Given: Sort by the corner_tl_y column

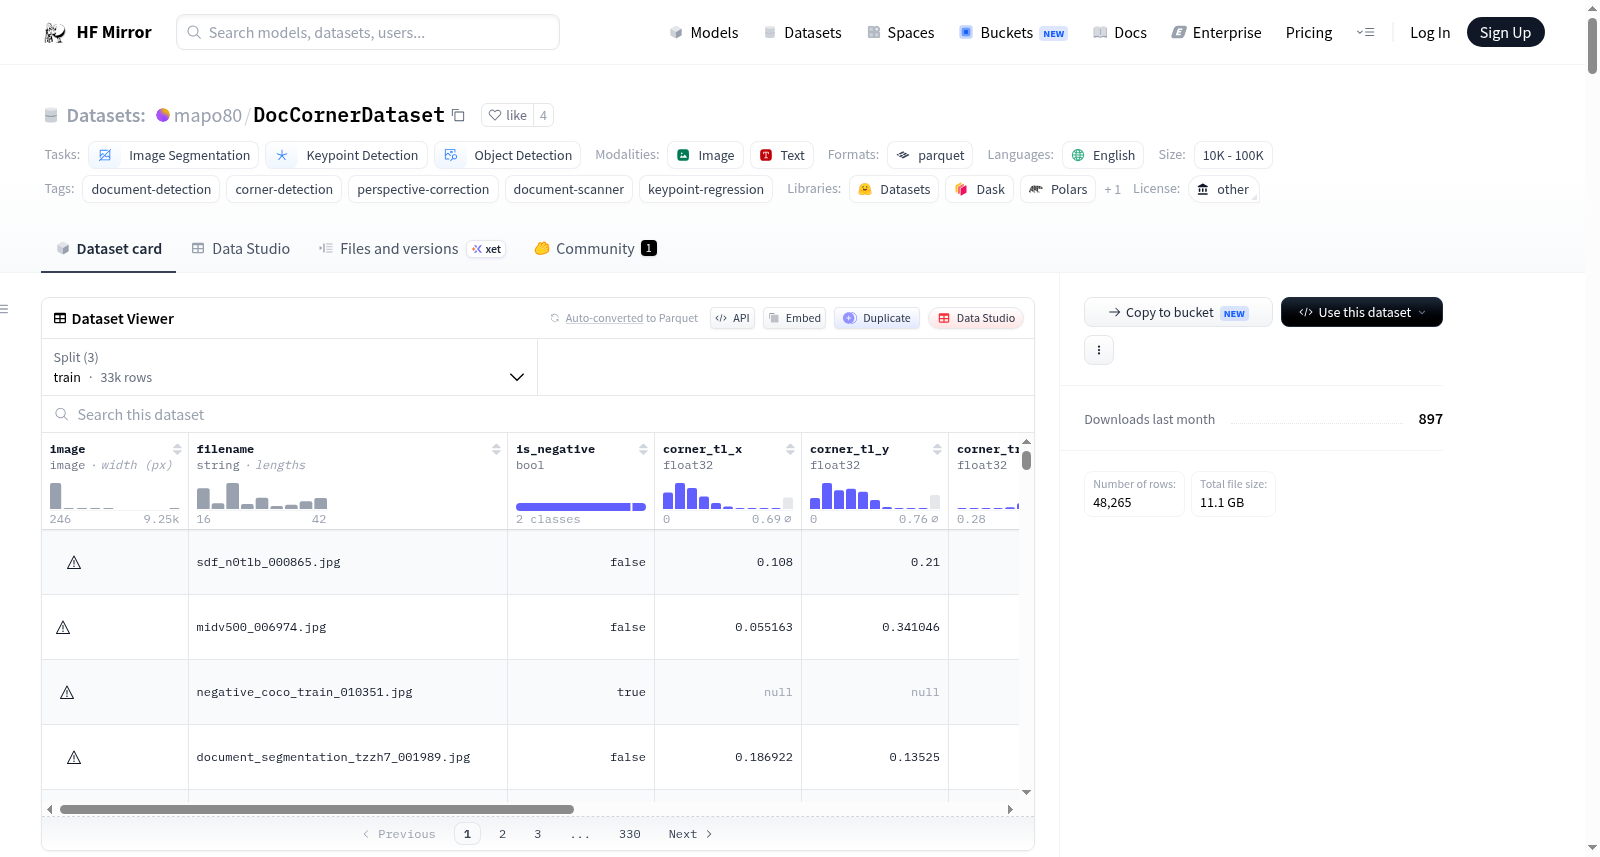Looking at the screenshot, I should tap(937, 449).
